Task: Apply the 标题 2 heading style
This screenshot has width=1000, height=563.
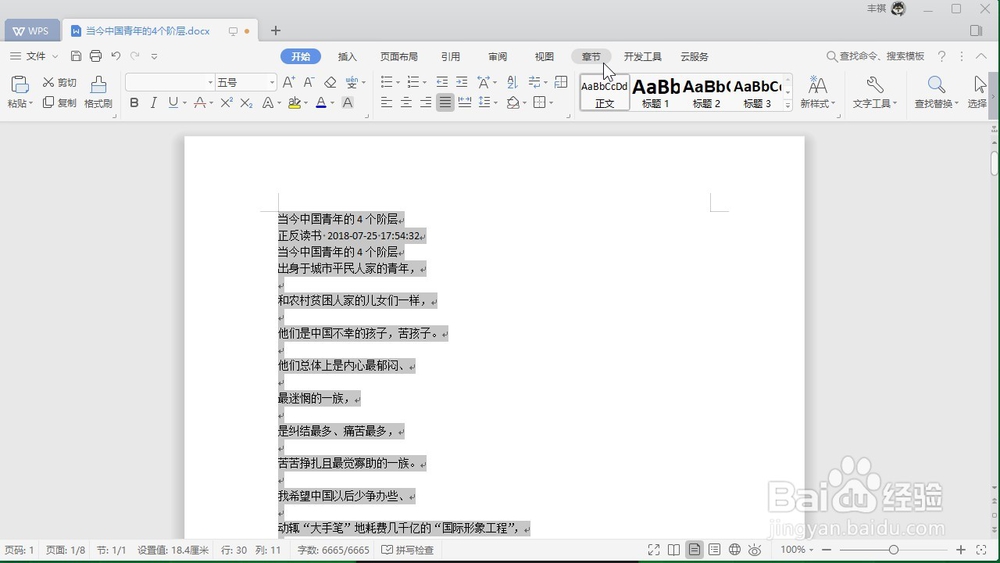Action: [x=707, y=92]
